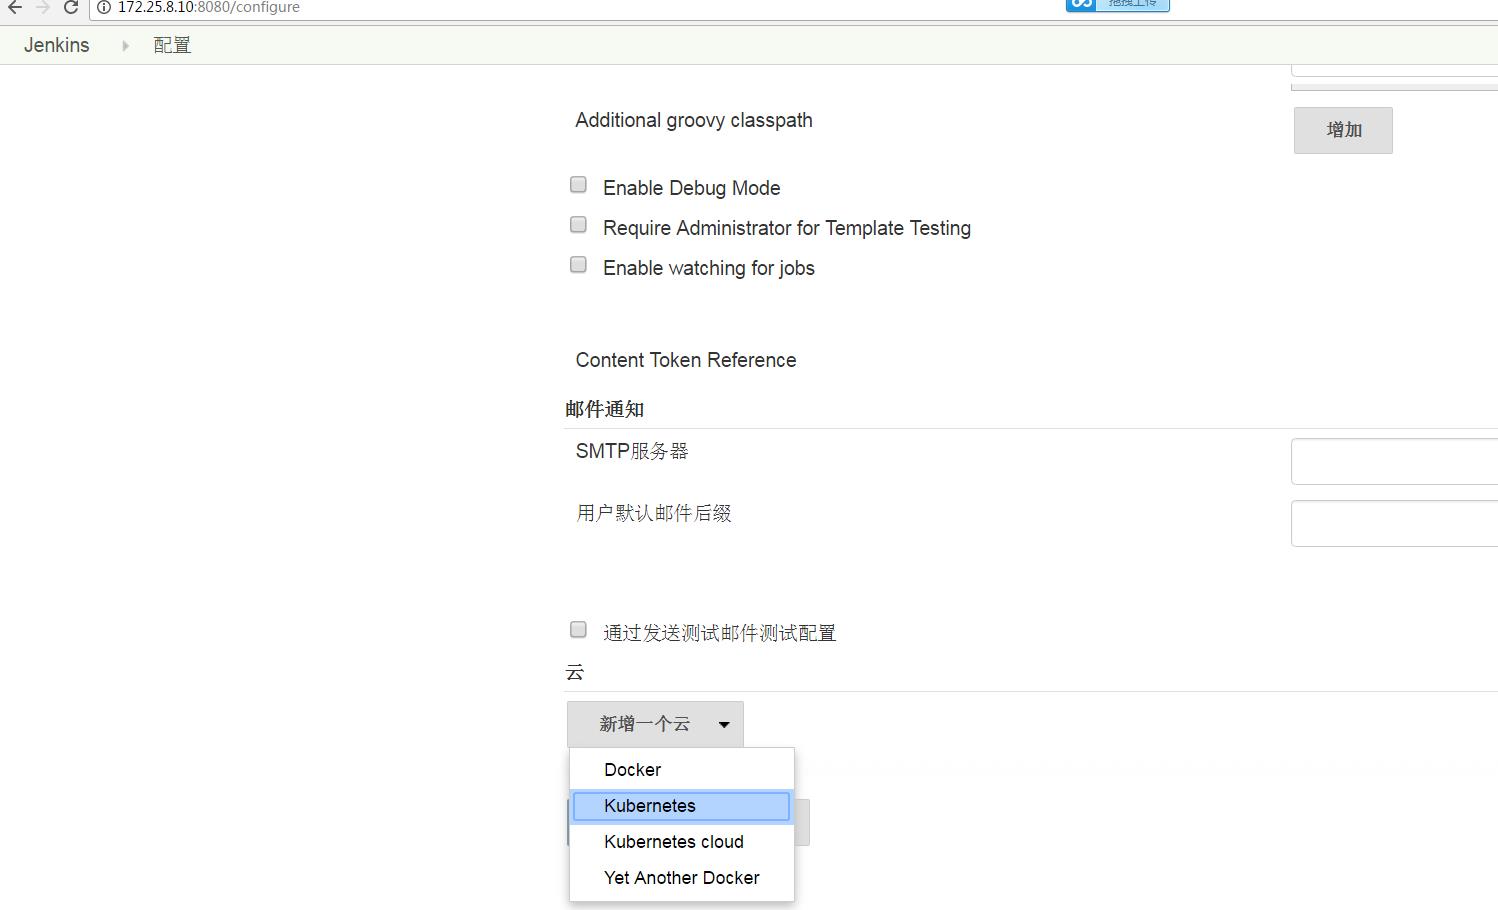Enable Debug Mode checkbox
This screenshot has width=1498, height=910.
578,184
